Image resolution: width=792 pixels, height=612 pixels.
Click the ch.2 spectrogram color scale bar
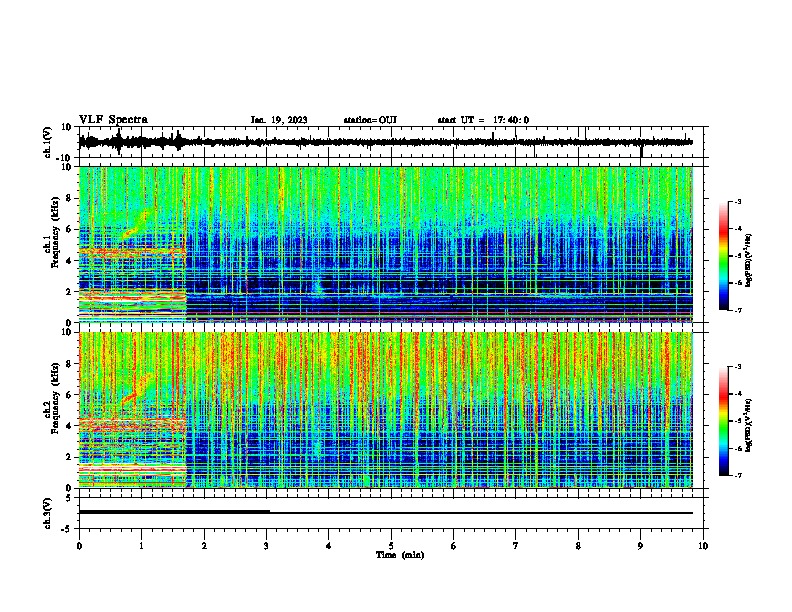723,421
